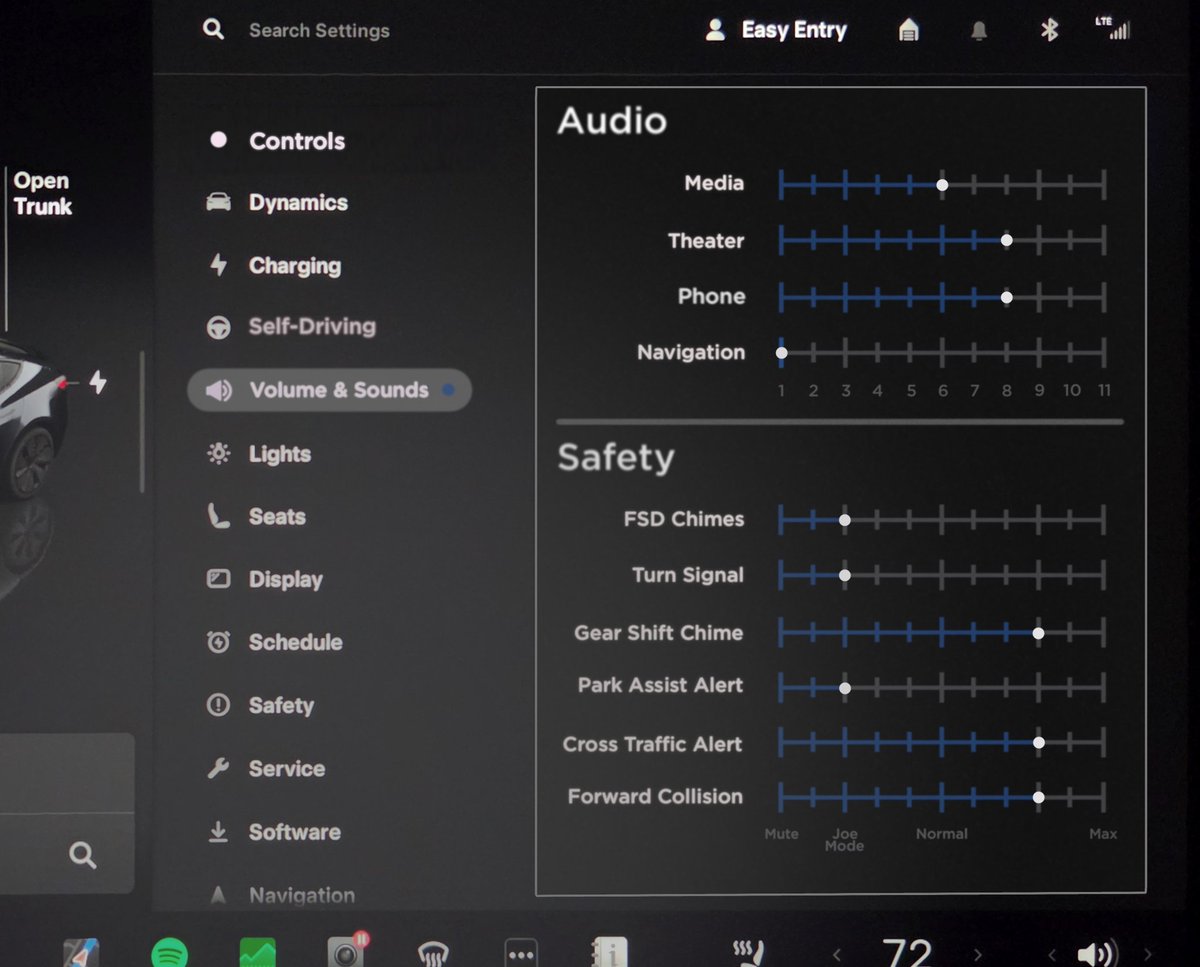Adjust the Turn Signal slider handle
The width and height of the screenshot is (1200, 967).
(845, 575)
